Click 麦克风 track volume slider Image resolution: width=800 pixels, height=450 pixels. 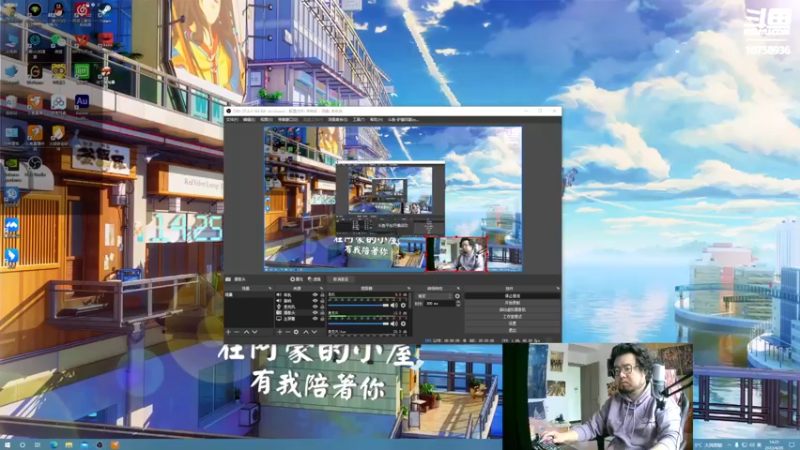tap(359, 323)
